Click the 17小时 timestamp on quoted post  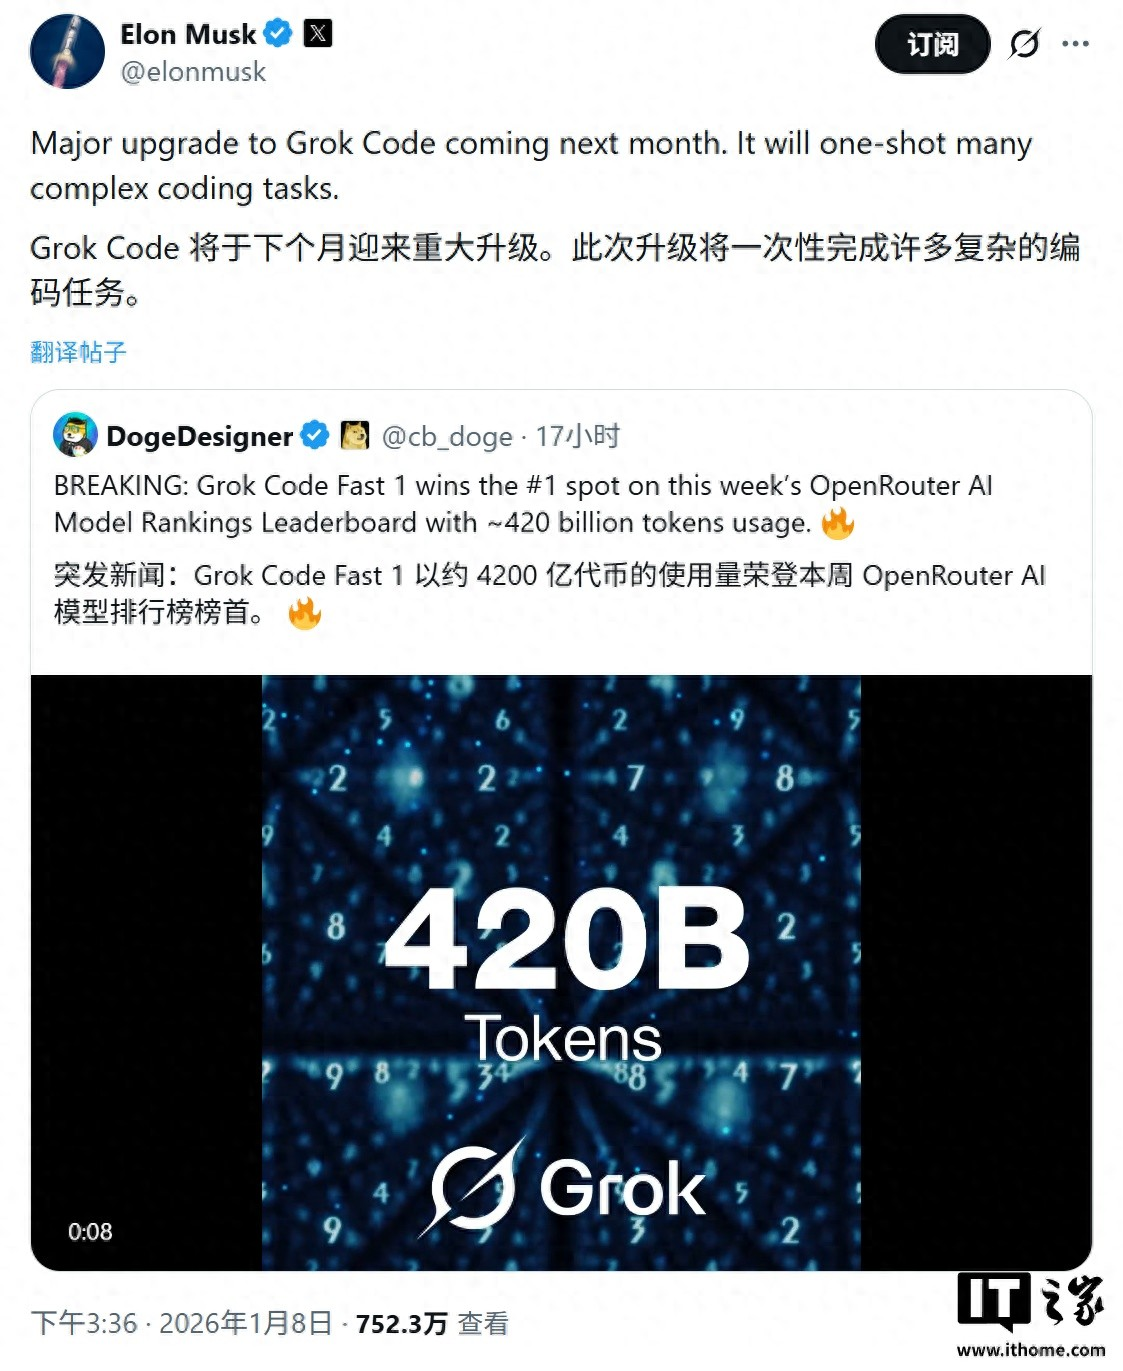578,437
